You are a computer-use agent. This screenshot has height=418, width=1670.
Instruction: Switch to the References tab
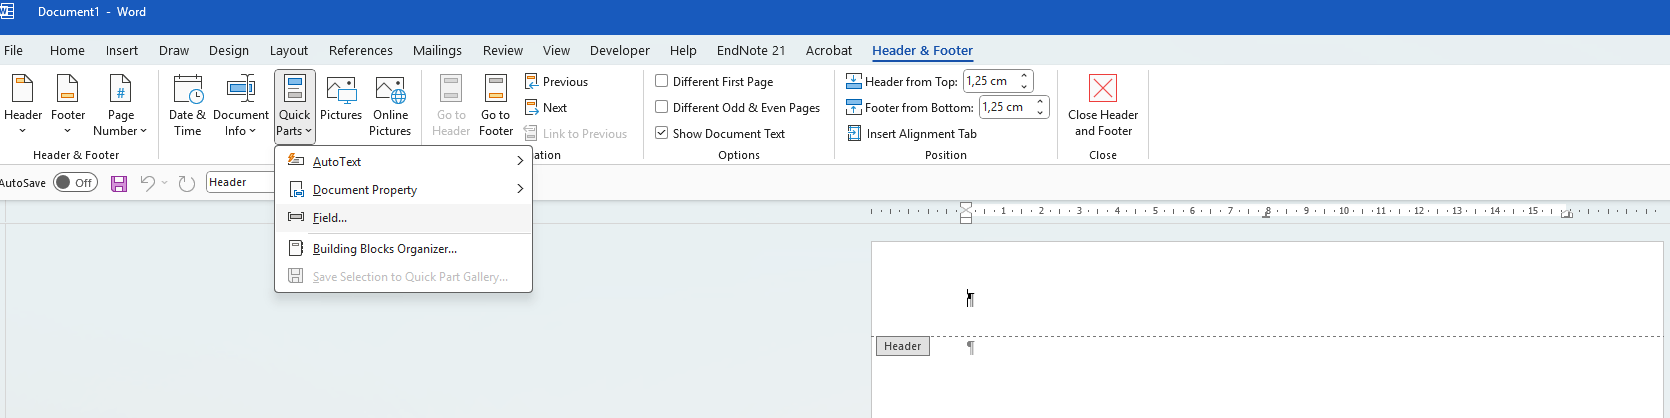[x=360, y=51]
